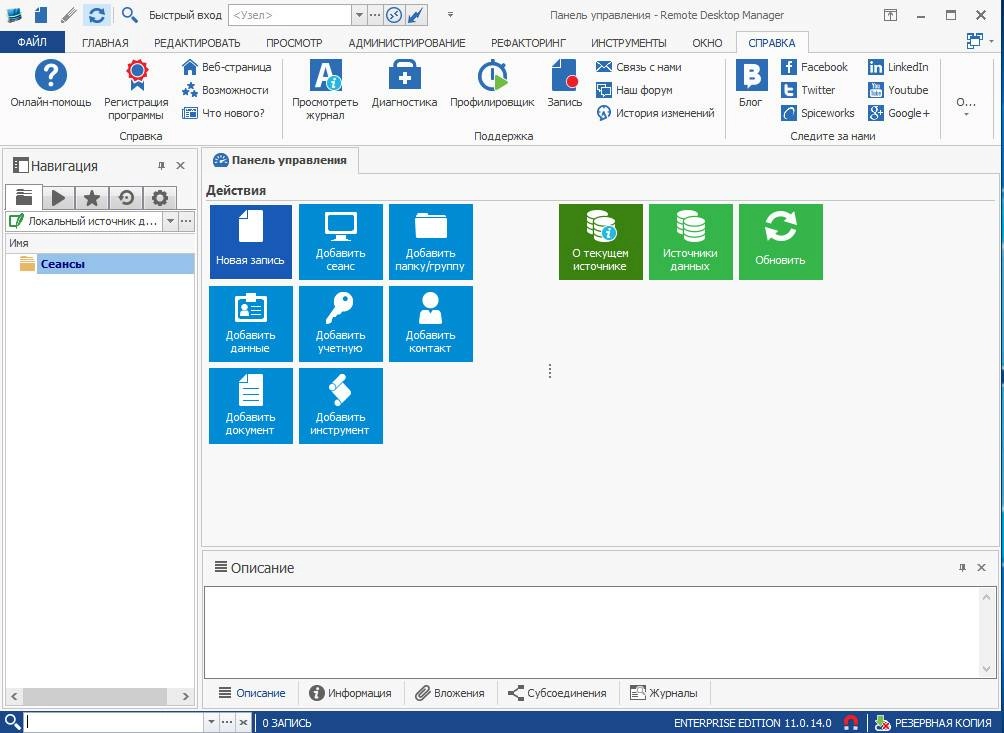Switch to Субсоединения bottom tab
The width and height of the screenshot is (1004, 733).
[x=556, y=693]
